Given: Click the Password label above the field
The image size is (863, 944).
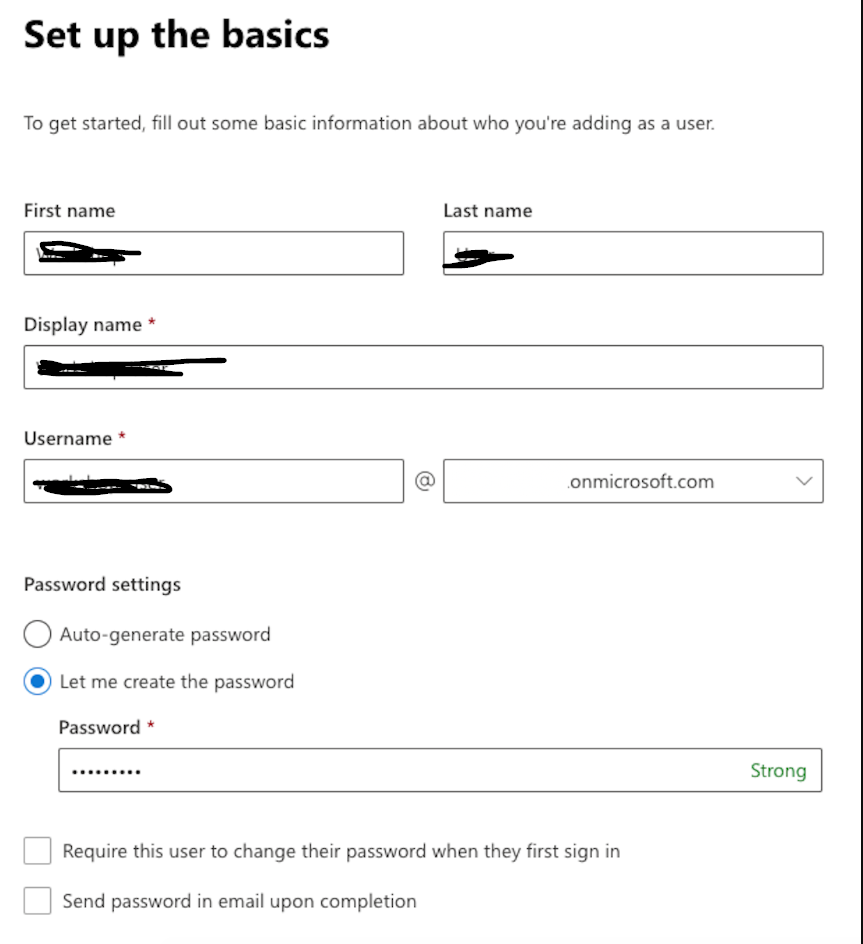Looking at the screenshot, I should pyautogui.click(x=99, y=727).
